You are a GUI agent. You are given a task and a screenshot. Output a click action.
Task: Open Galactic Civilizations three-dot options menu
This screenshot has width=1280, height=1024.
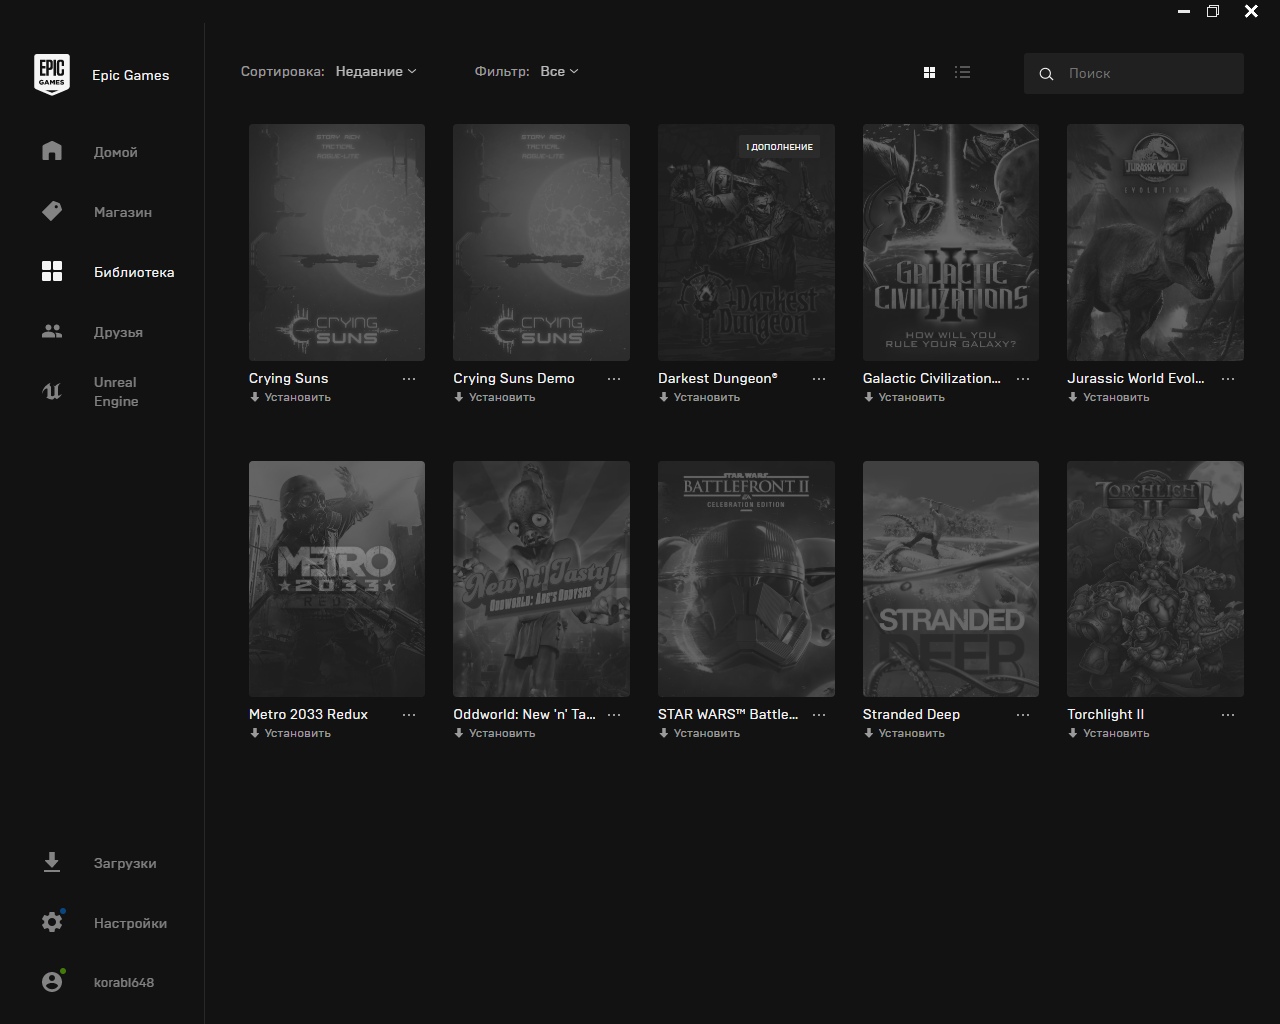[1023, 379]
